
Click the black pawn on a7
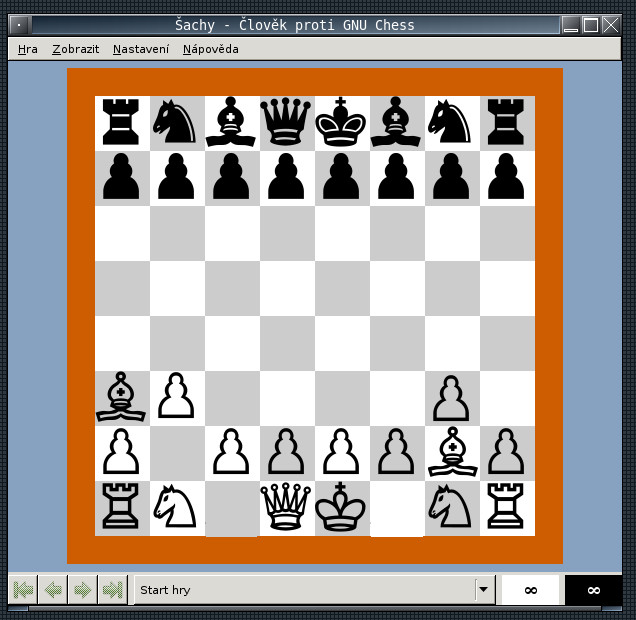click(x=121, y=176)
